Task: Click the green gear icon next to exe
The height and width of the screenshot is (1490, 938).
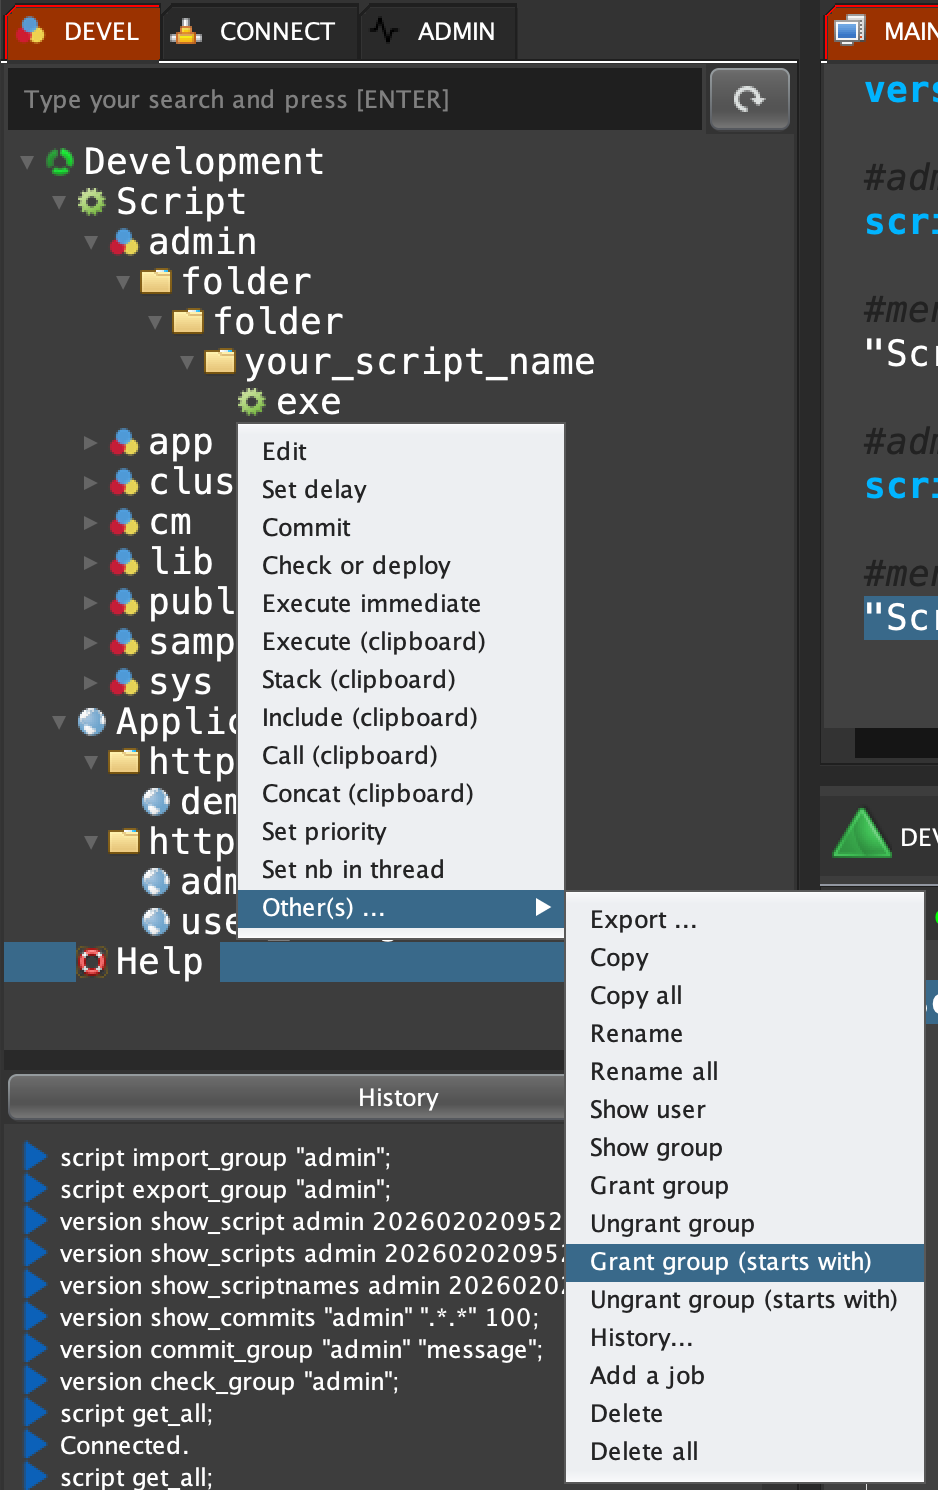Action: tap(252, 402)
